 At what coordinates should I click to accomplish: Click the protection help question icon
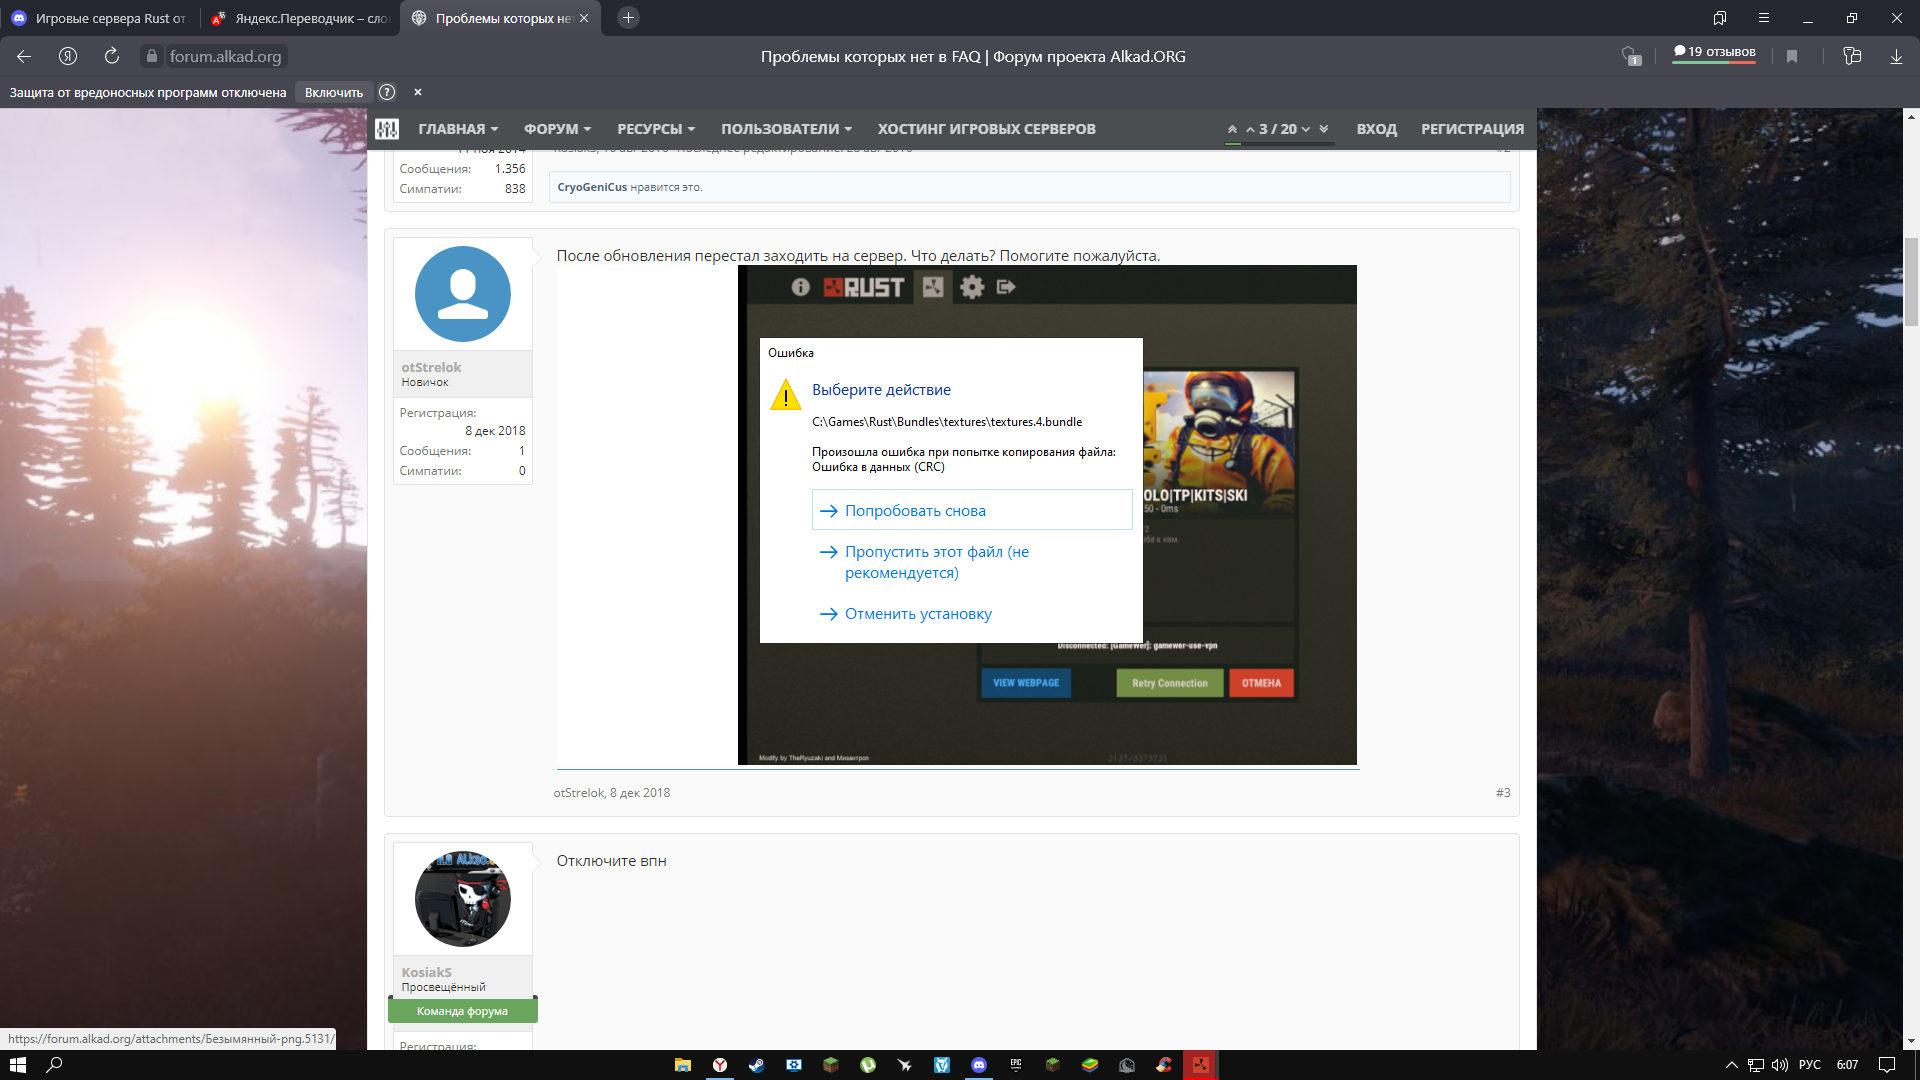pos(387,92)
